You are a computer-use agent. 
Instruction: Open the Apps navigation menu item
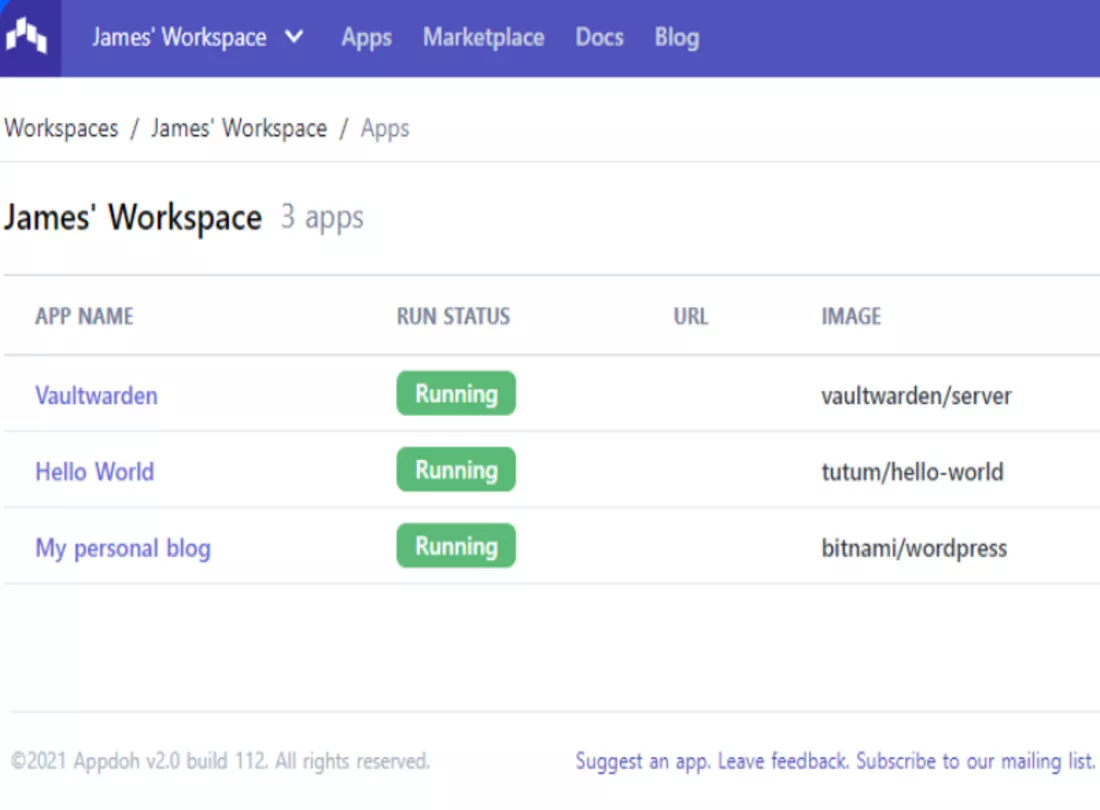[x=366, y=38]
